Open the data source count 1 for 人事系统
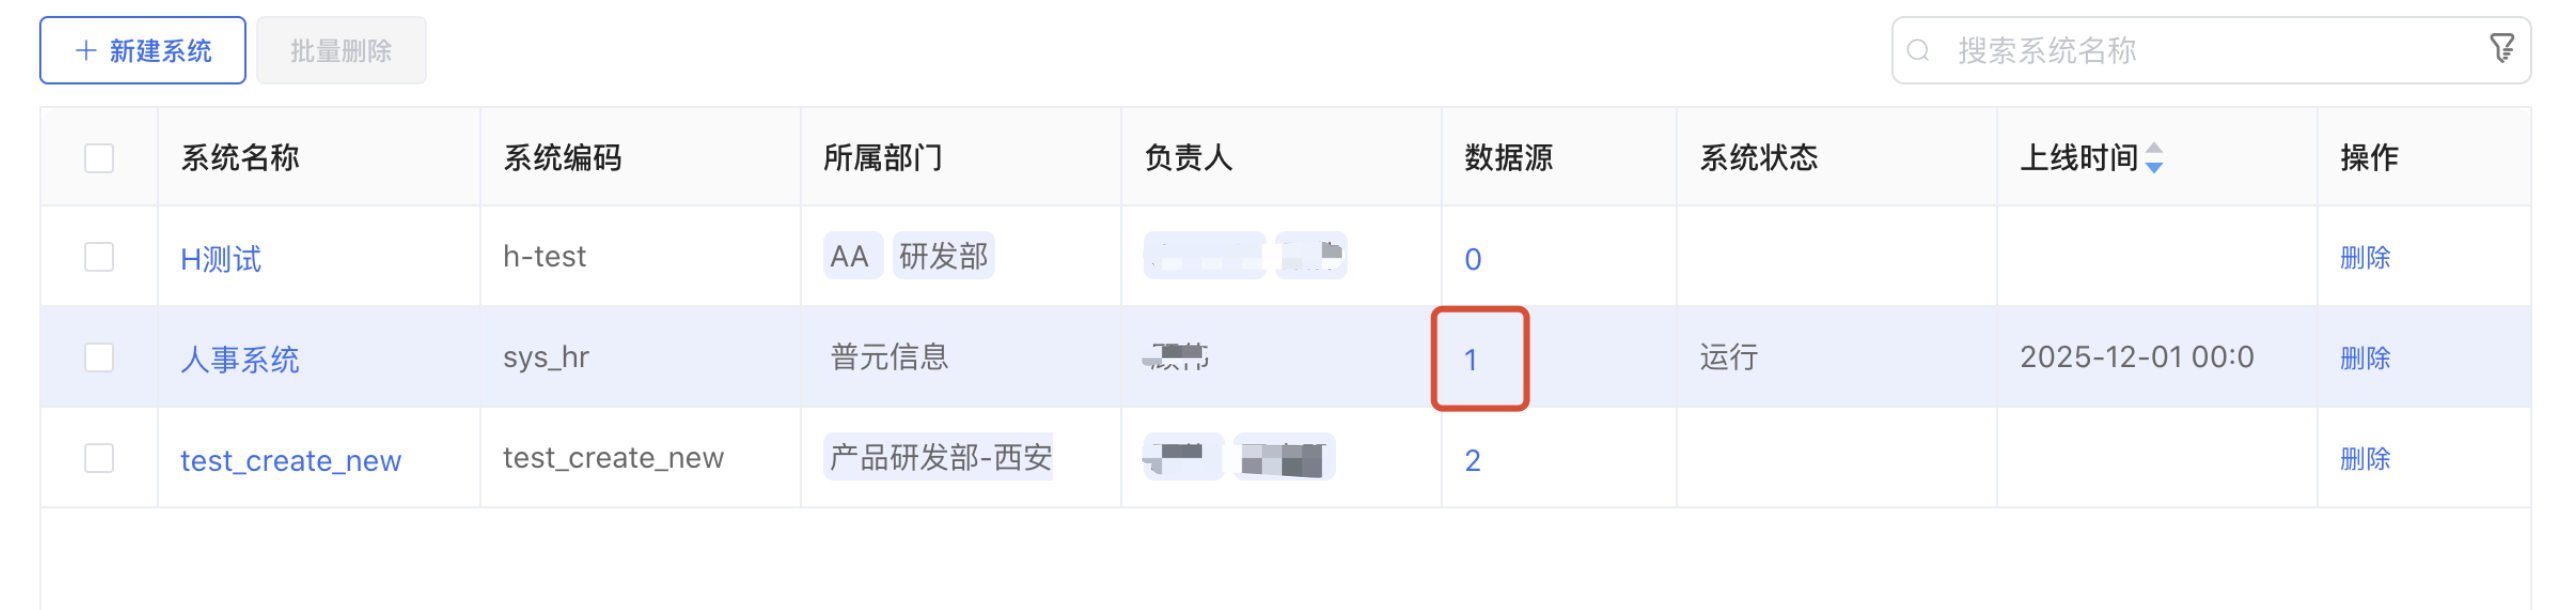The height and width of the screenshot is (610, 2566). tap(1473, 358)
